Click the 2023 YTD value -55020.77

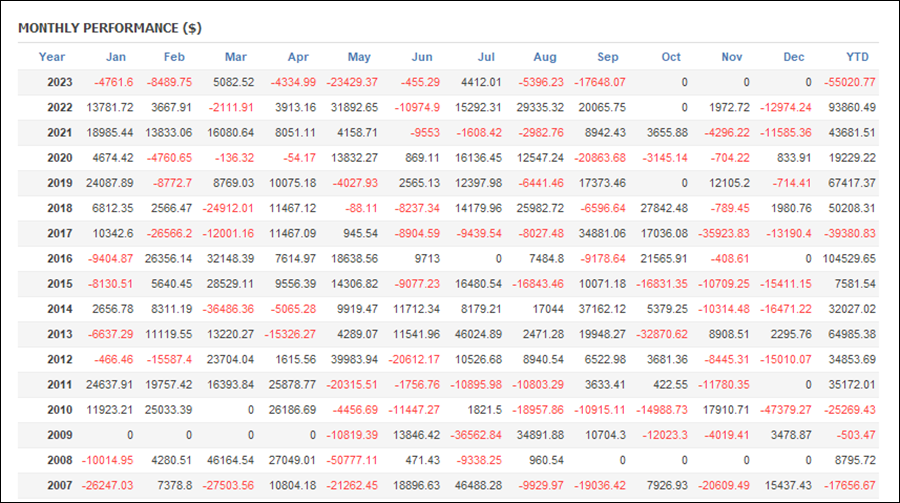click(850, 82)
